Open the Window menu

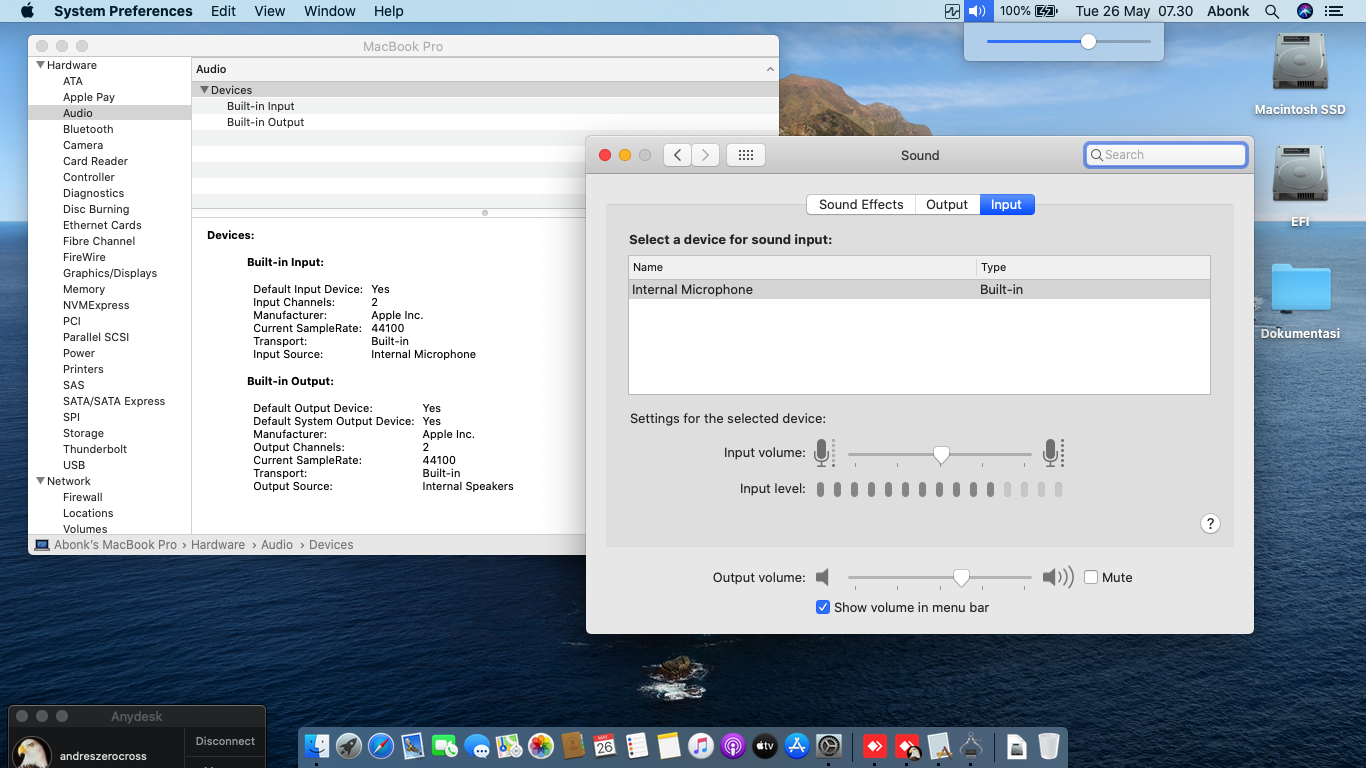click(x=329, y=11)
